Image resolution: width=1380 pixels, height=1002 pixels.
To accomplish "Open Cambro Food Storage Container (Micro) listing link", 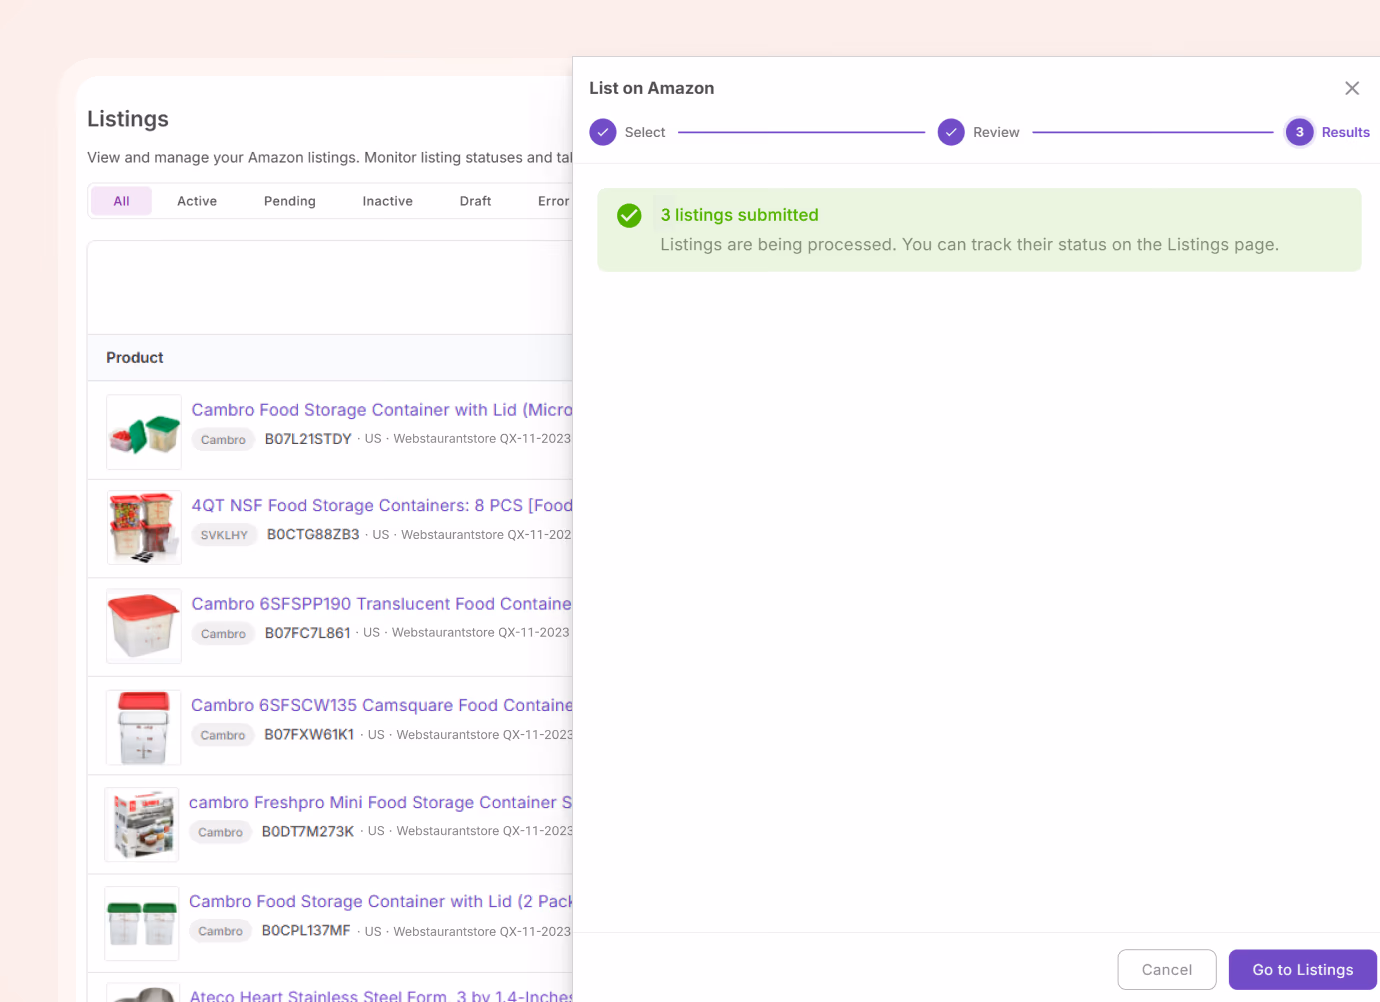I will click(x=382, y=410).
